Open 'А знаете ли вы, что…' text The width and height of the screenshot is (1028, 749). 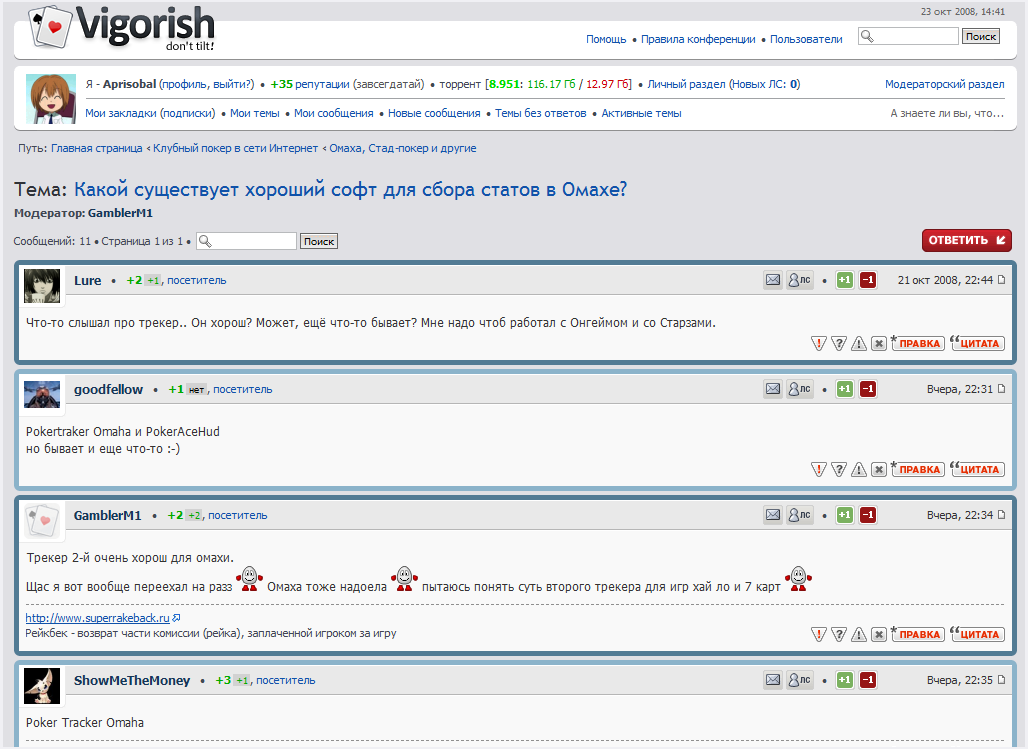coord(947,113)
